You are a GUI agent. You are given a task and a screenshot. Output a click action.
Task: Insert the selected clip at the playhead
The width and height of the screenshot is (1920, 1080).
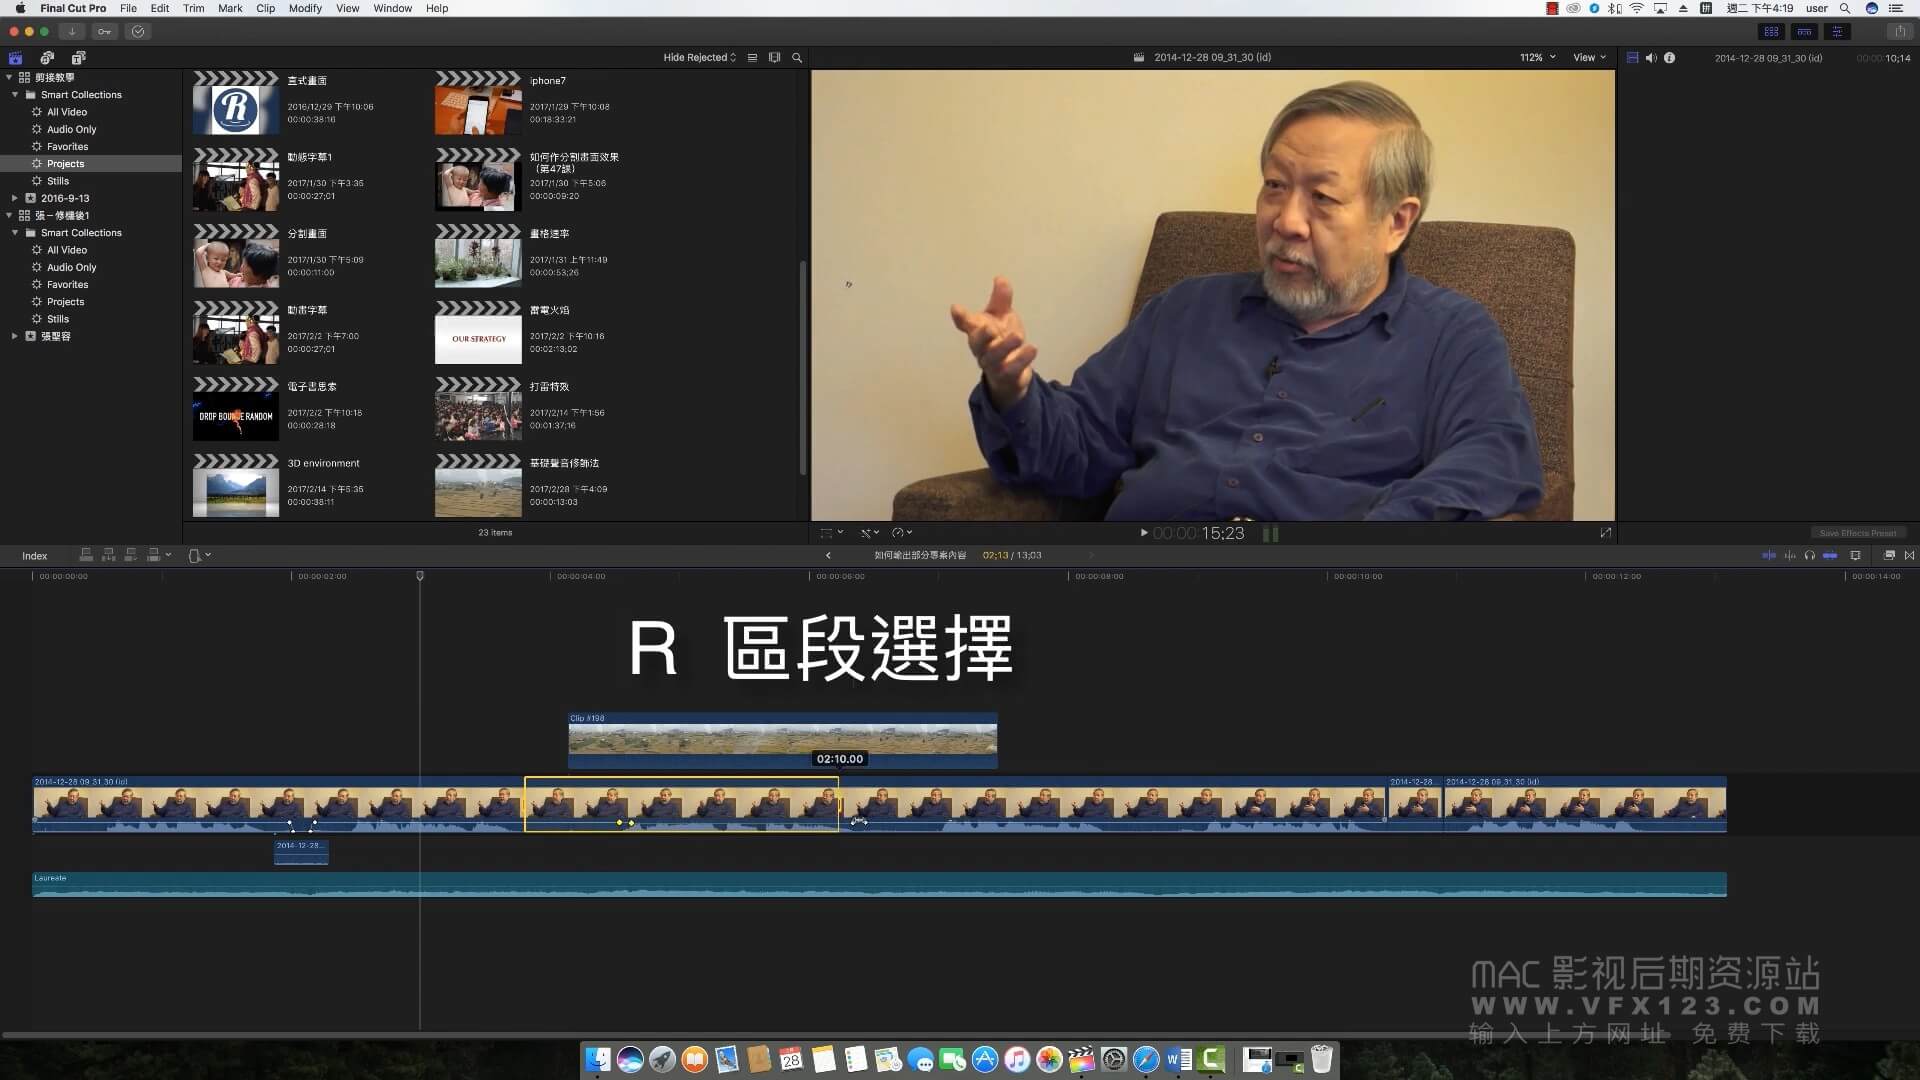click(x=108, y=555)
